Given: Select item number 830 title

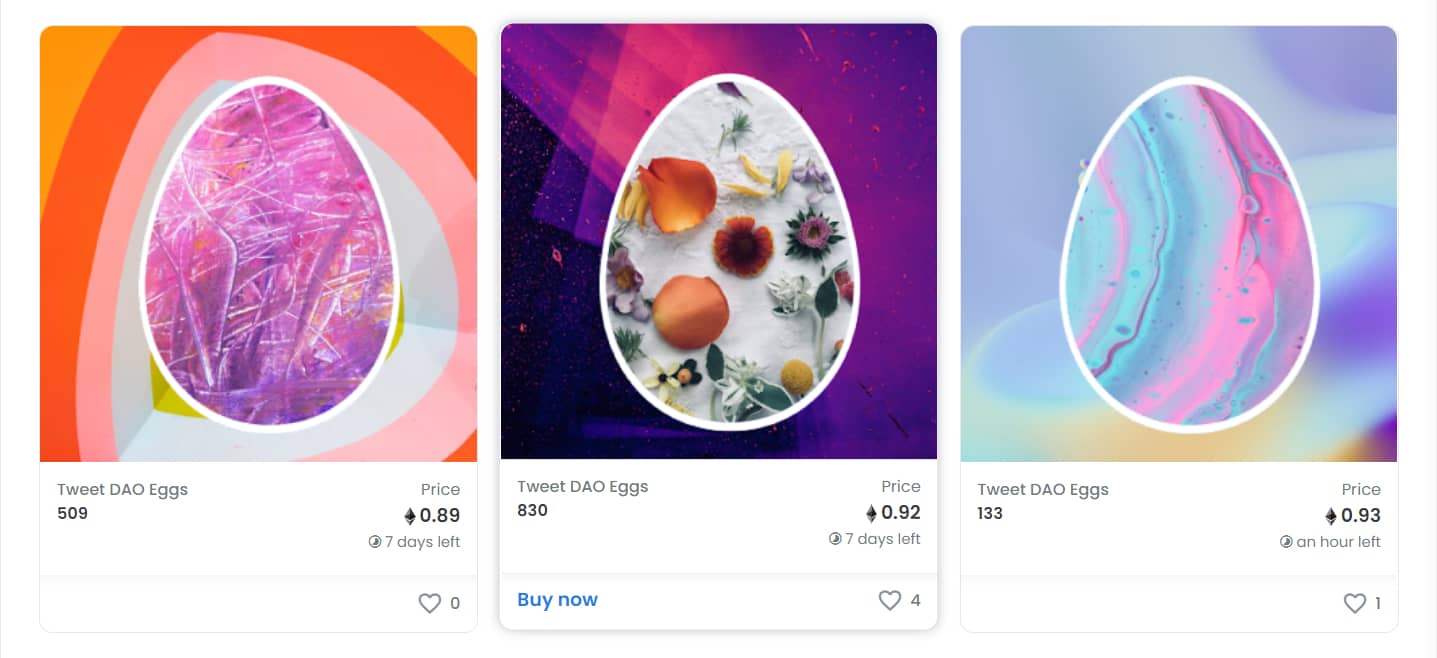Looking at the screenshot, I should pyautogui.click(x=532, y=511).
